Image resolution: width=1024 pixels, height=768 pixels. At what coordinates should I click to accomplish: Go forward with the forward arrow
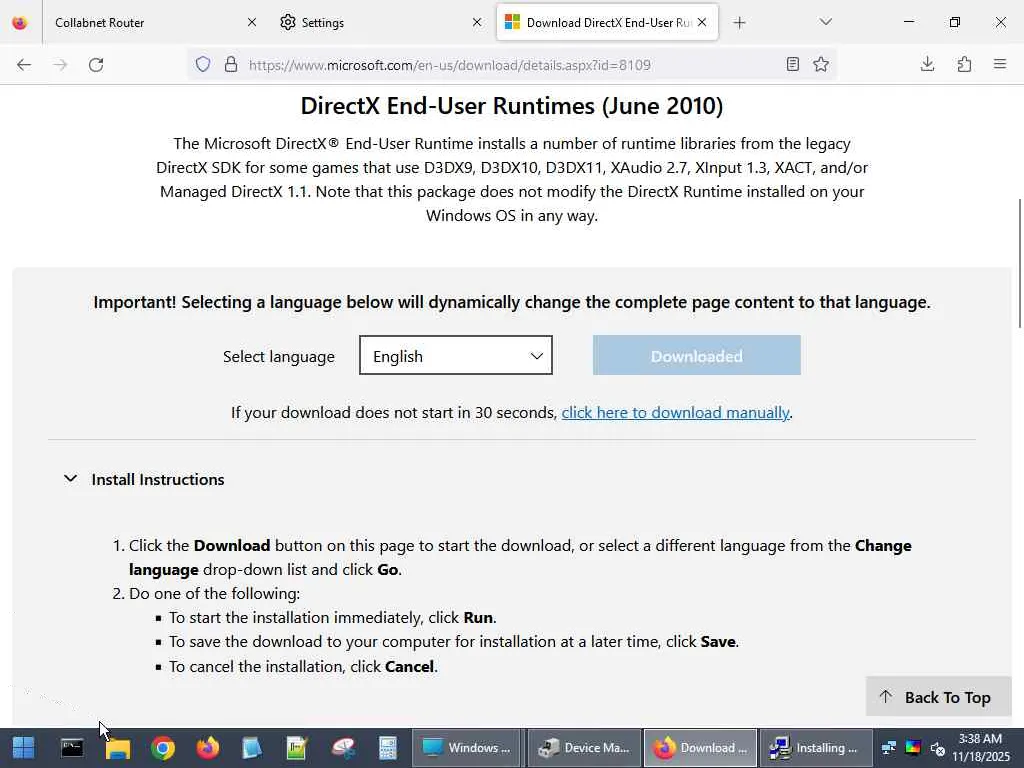tap(60, 65)
